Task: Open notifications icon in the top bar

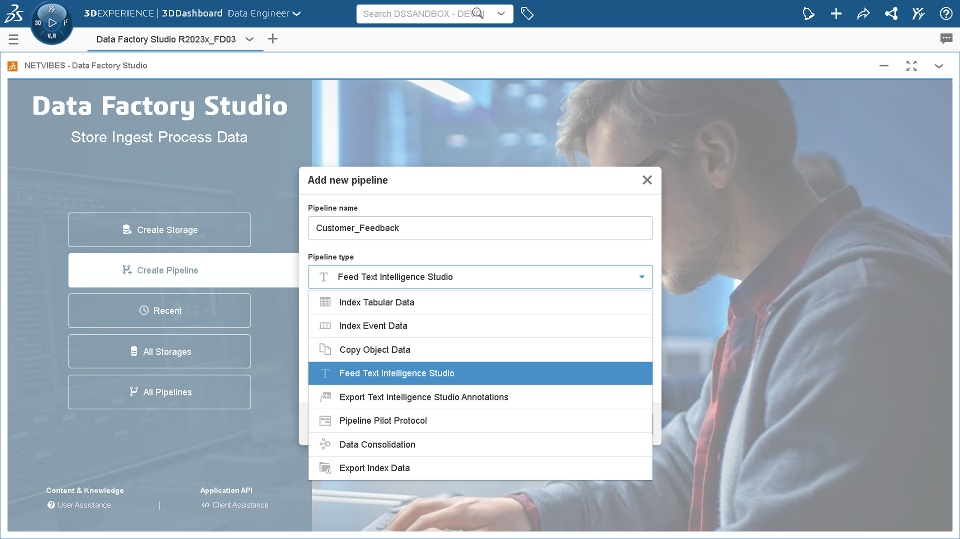Action: click(x=808, y=13)
